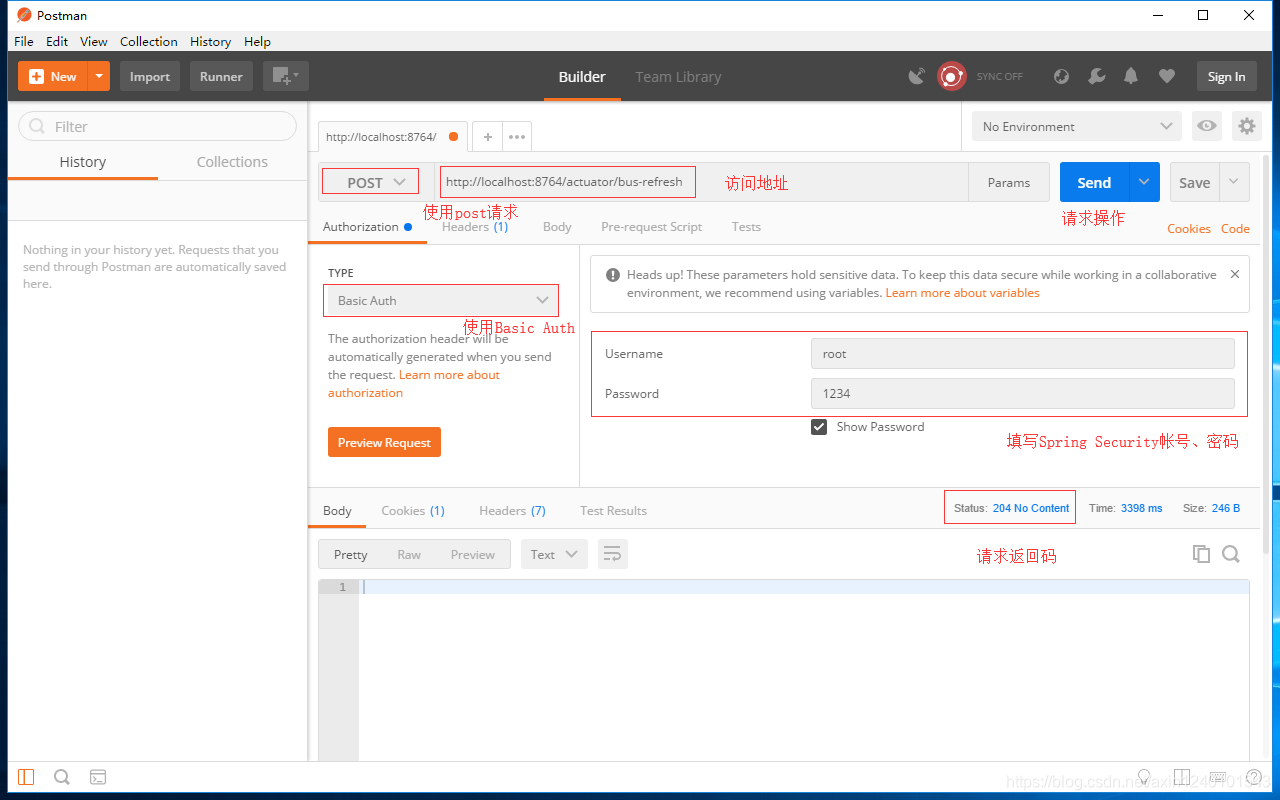The width and height of the screenshot is (1280, 800).
Task: Select the request Body tab
Action: coord(557,227)
